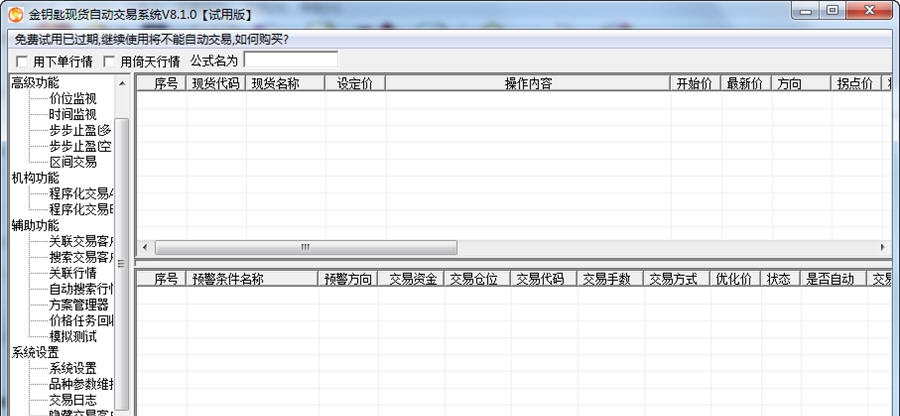This screenshot has width=900, height=416.
Task: Click the 方向 column header
Action: pyautogui.click(x=801, y=84)
